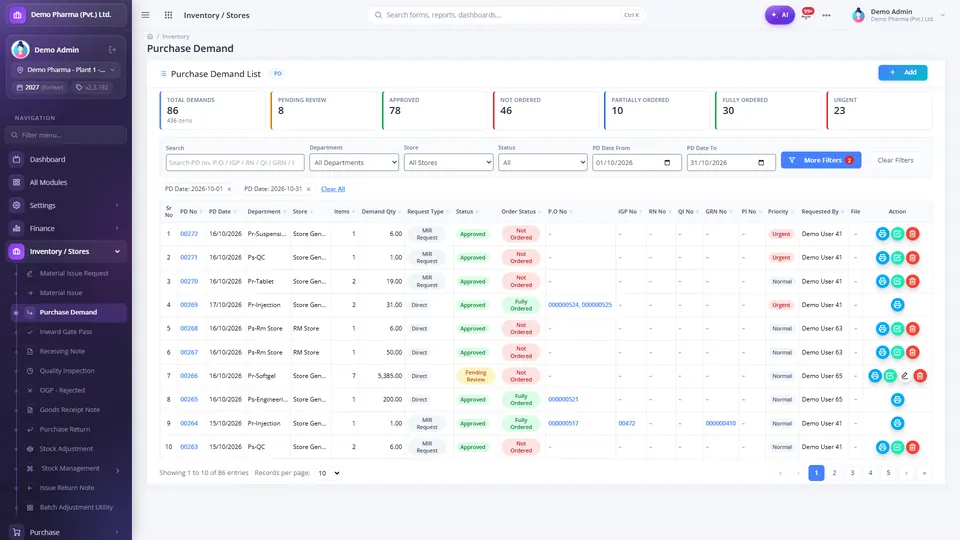This screenshot has height=540, width=960.
Task: Select the Pending Review summary card
Action: point(323,110)
